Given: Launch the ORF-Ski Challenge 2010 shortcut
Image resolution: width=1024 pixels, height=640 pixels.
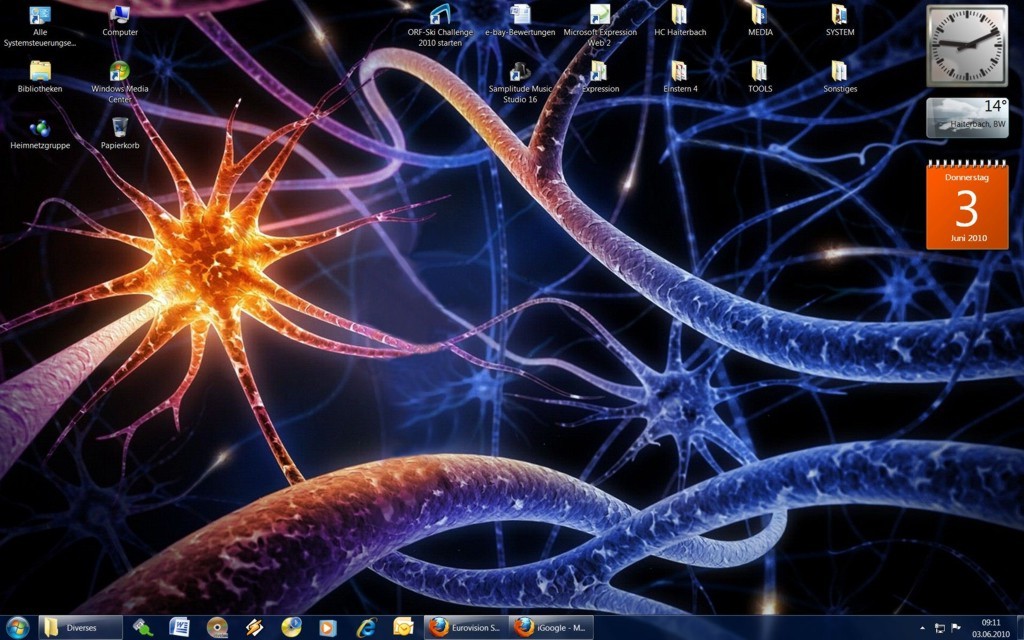Looking at the screenshot, I should 440,15.
